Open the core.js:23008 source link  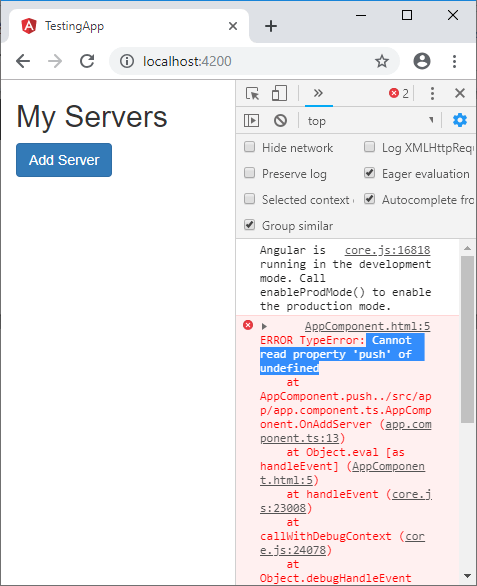pos(346,501)
